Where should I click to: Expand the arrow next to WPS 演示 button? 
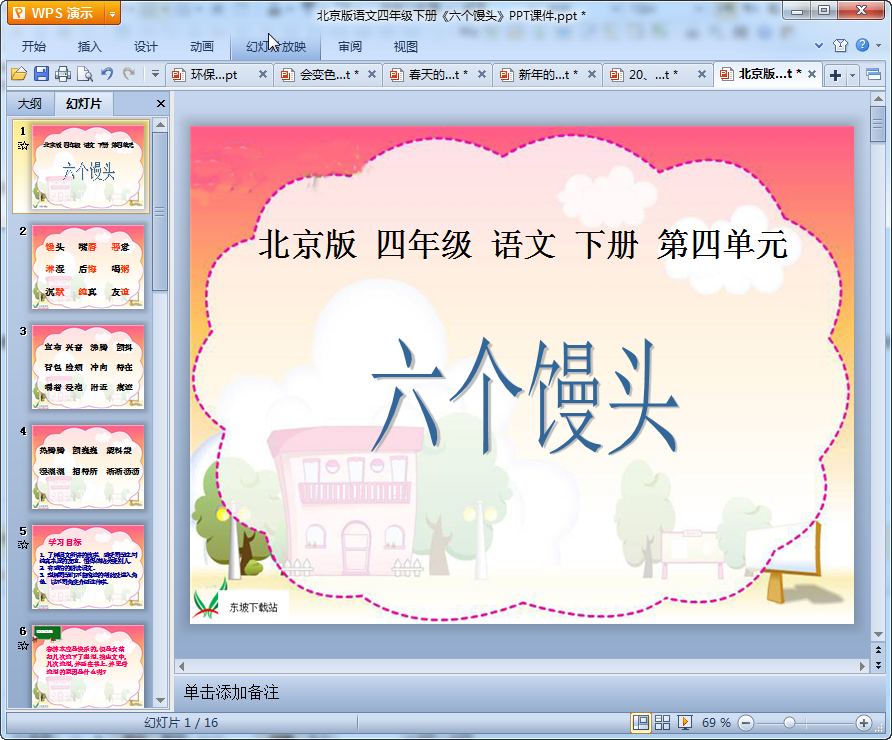point(113,13)
